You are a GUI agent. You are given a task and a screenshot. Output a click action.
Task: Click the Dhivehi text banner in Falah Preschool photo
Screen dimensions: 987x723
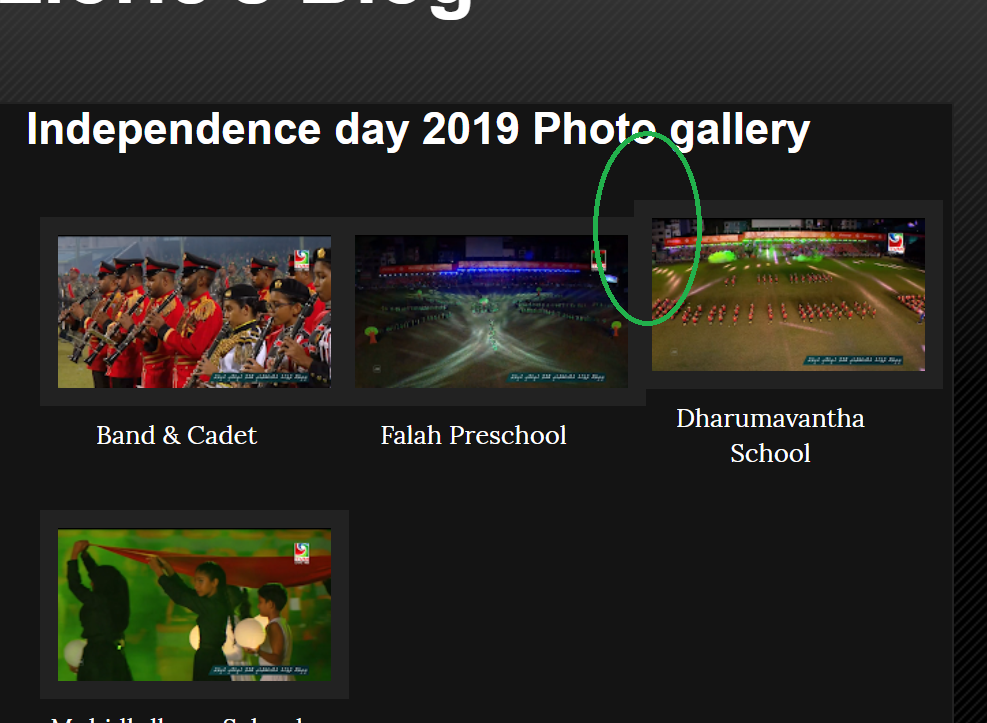pyautogui.click(x=557, y=378)
